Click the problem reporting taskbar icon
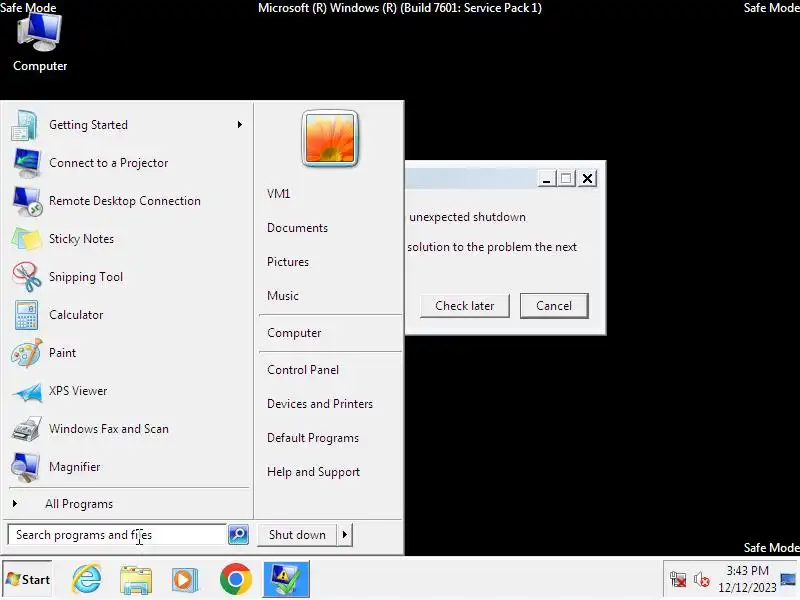Viewport: 800px width, 600px height. click(286, 579)
